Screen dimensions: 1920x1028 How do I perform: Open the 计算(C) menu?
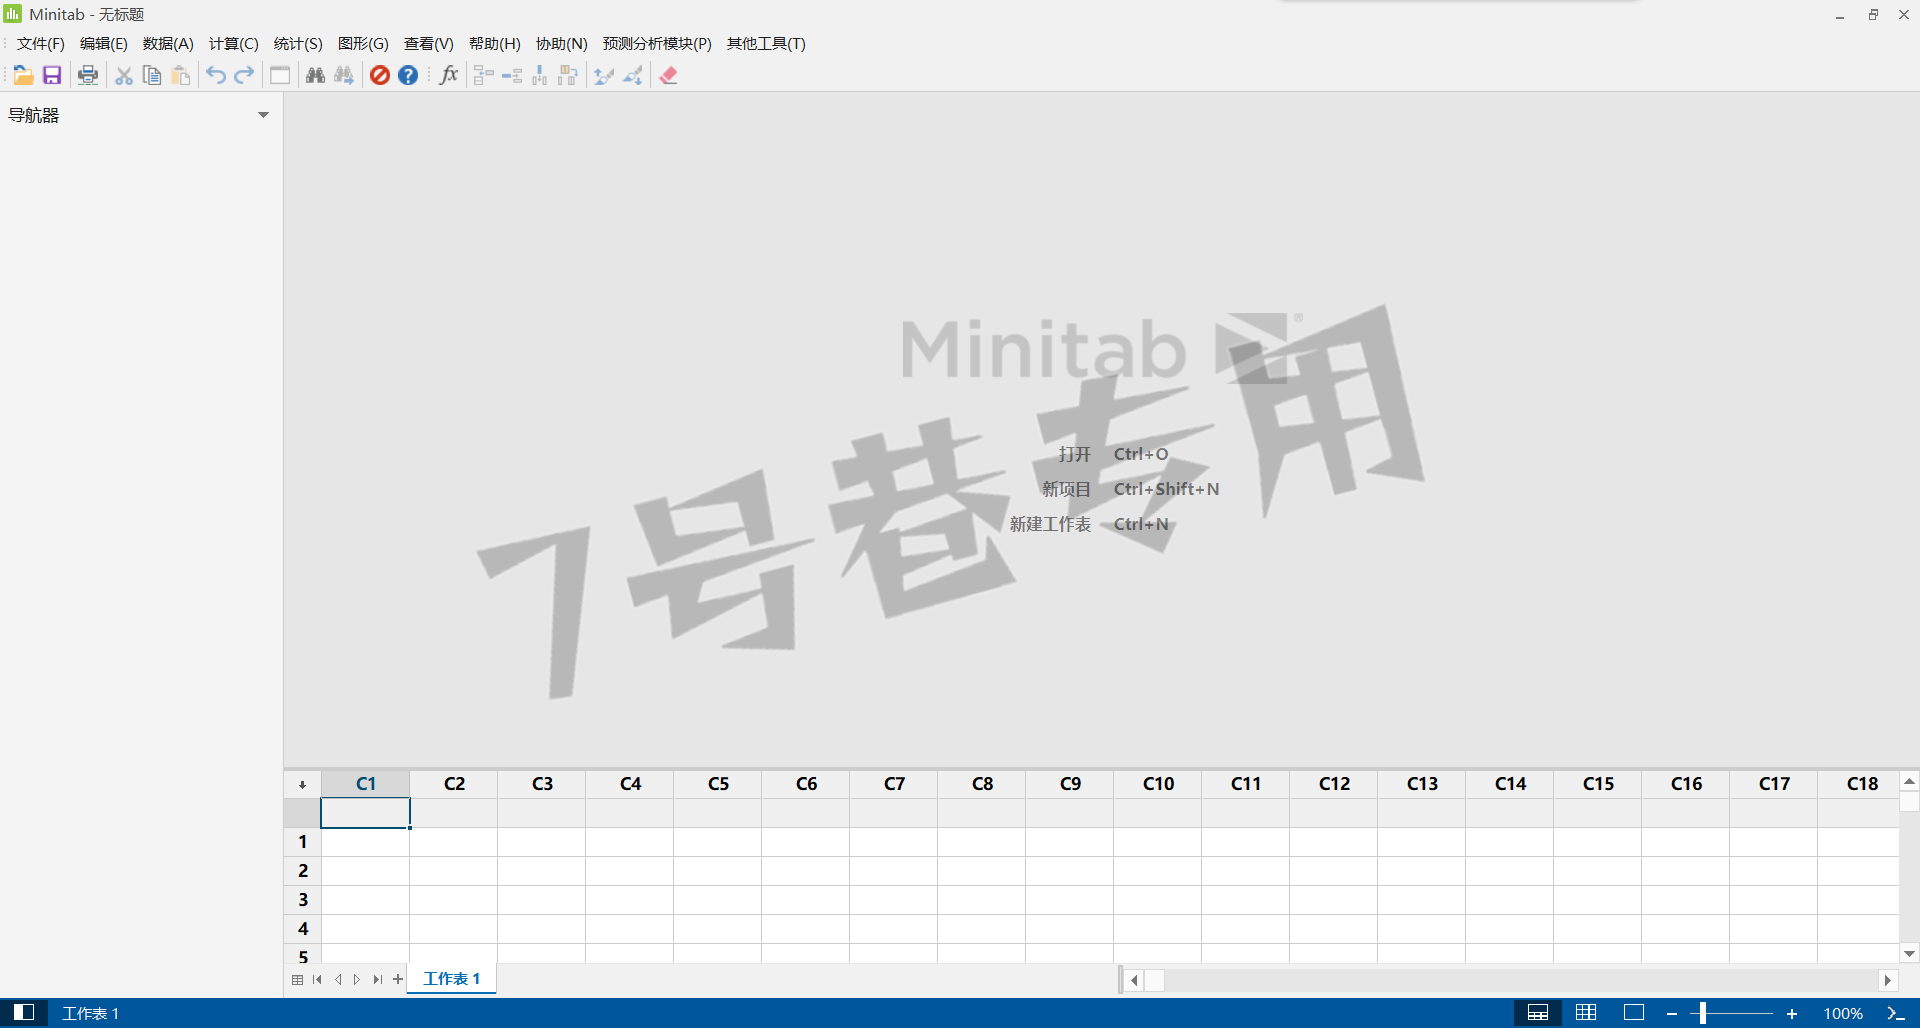[234, 44]
